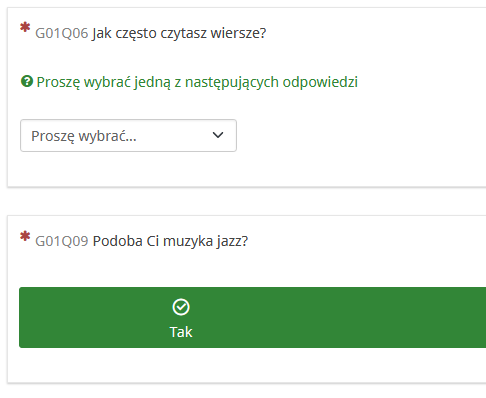Click the word "odpowiedzi" in the green hint

(320, 82)
